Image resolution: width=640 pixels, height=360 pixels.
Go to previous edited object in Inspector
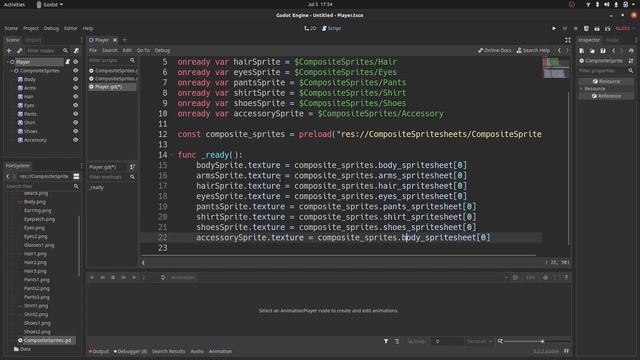613,51
